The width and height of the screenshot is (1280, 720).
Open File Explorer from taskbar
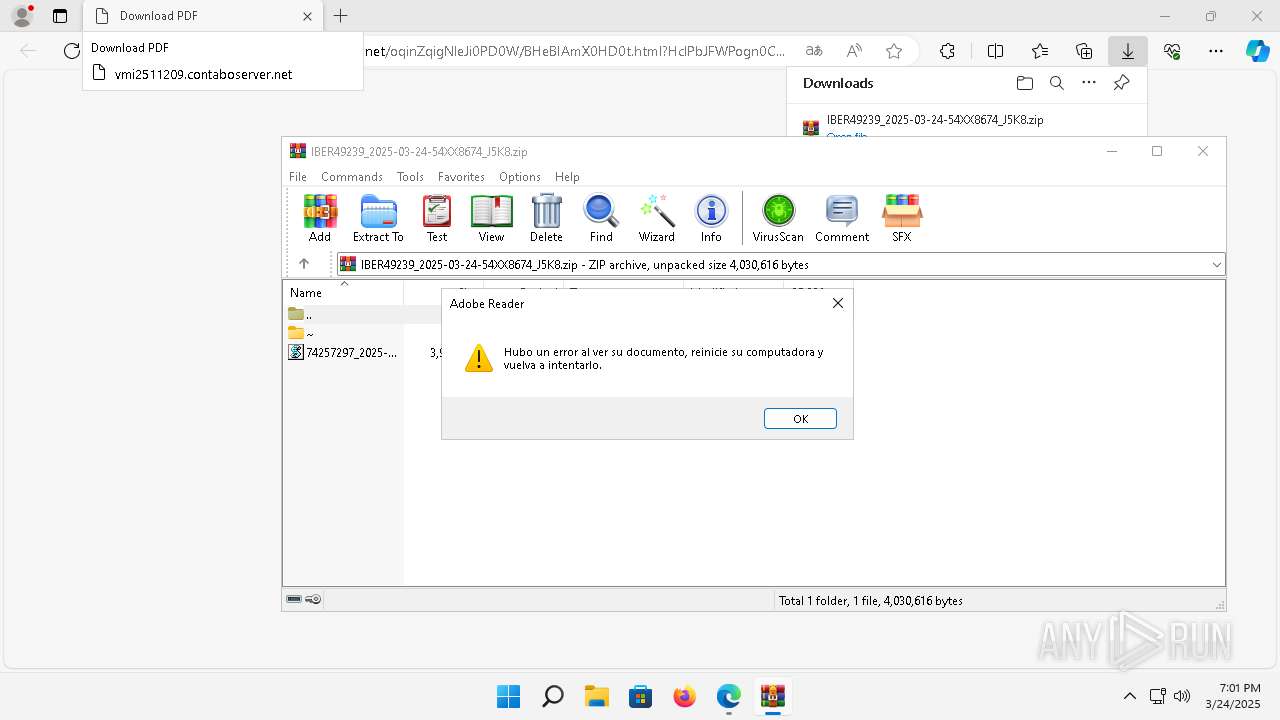click(596, 696)
